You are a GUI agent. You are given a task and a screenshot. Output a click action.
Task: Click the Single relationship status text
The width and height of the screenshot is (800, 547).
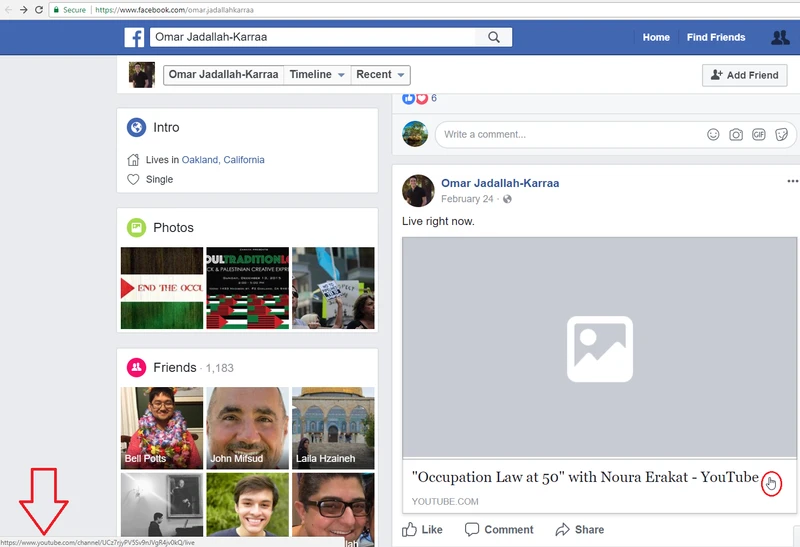click(x=159, y=180)
